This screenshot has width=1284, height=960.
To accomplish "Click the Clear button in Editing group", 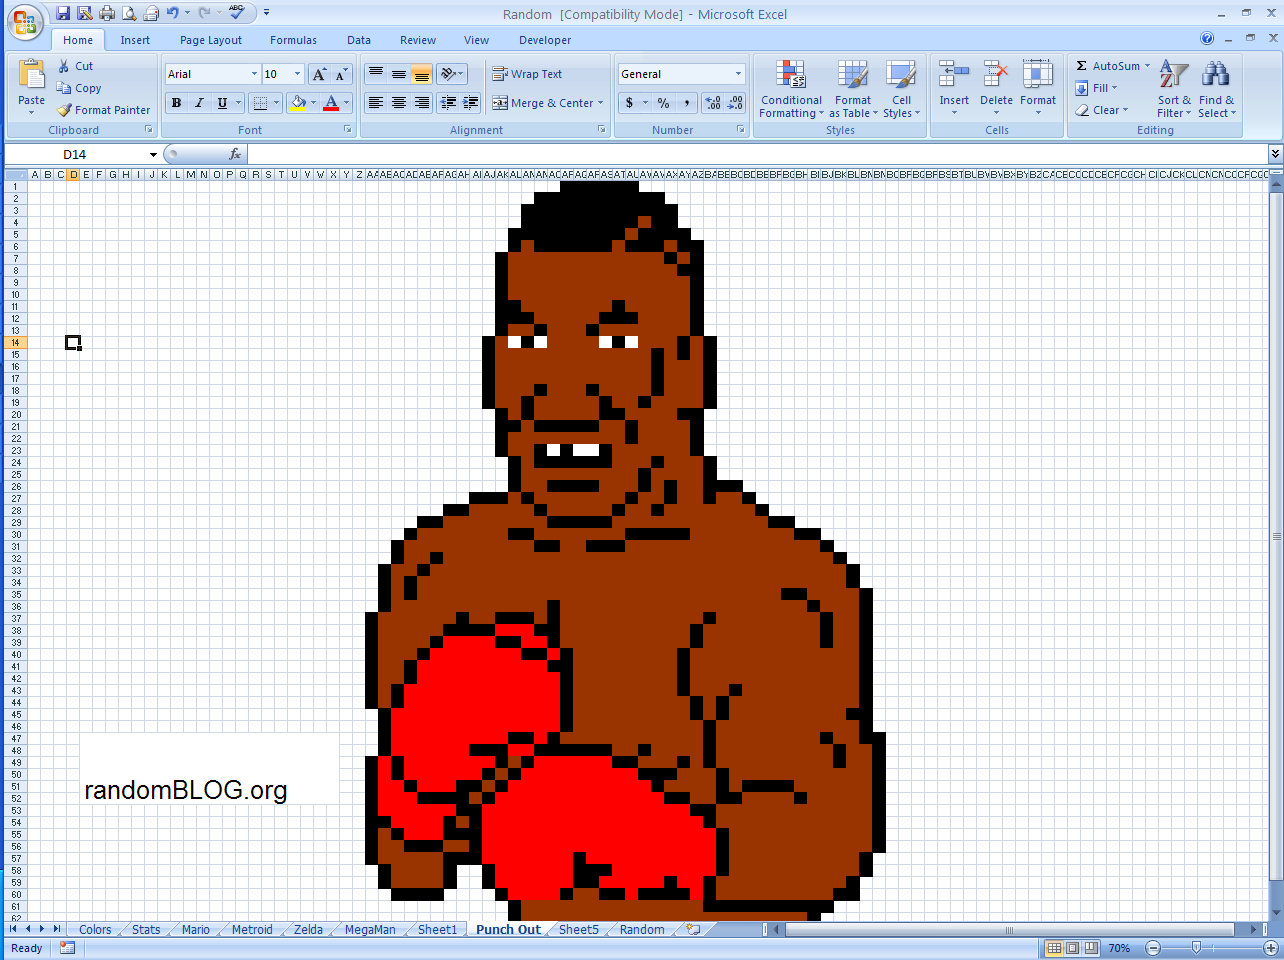I will coord(1101,110).
